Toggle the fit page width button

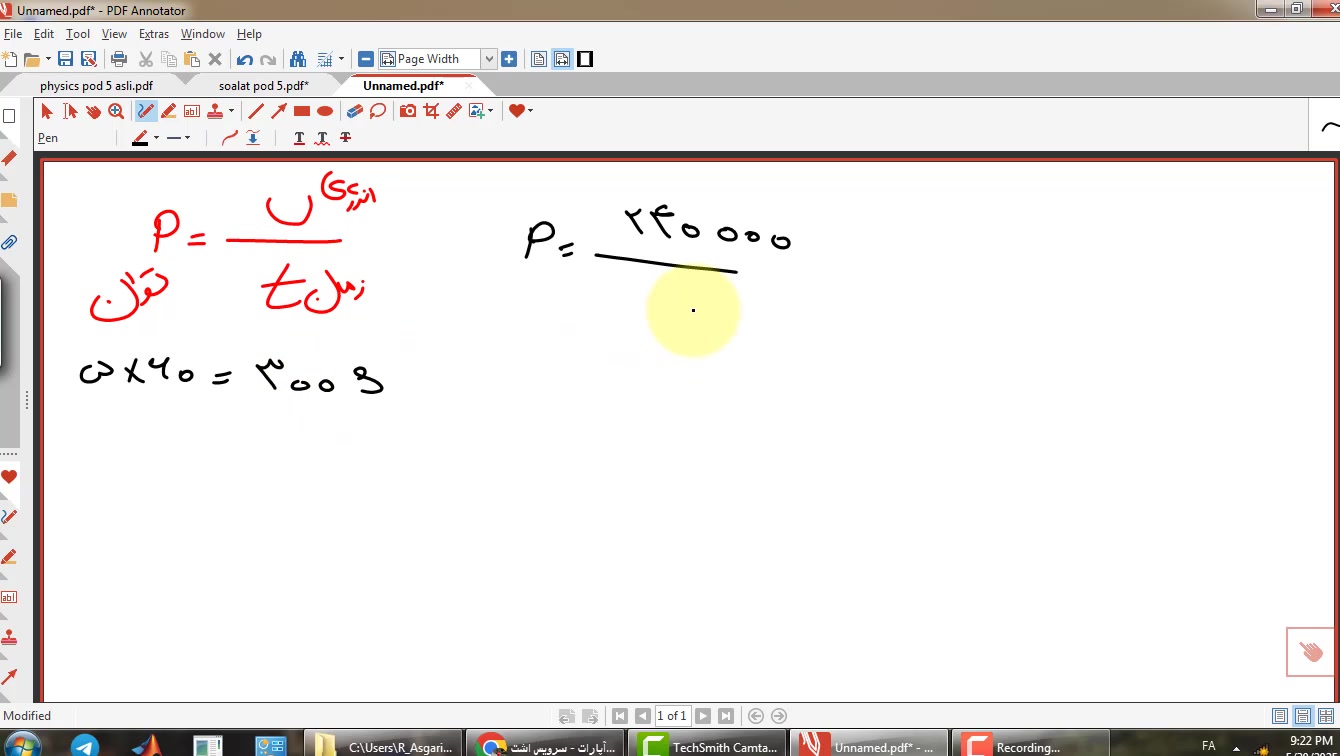(562, 59)
